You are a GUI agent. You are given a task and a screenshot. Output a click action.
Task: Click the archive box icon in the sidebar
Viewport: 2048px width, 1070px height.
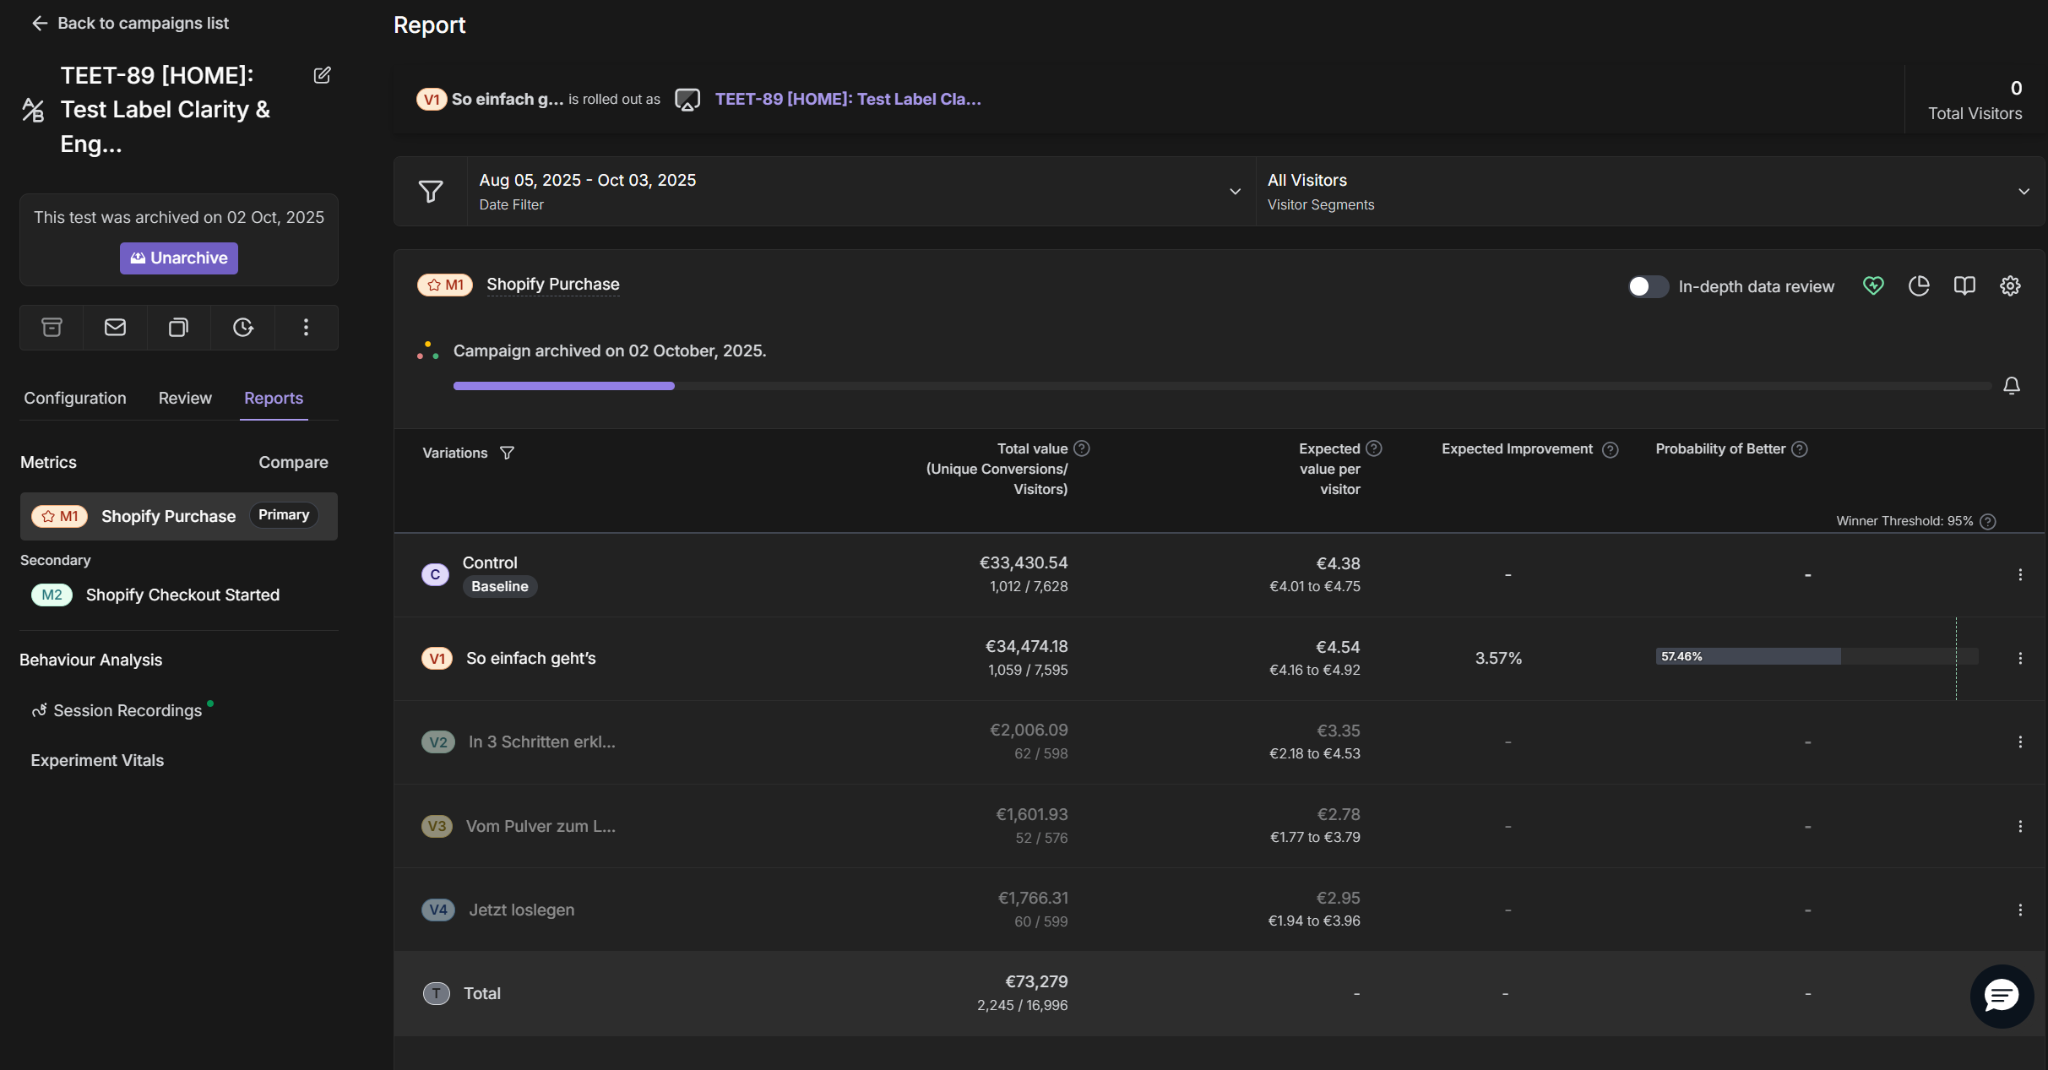point(51,327)
